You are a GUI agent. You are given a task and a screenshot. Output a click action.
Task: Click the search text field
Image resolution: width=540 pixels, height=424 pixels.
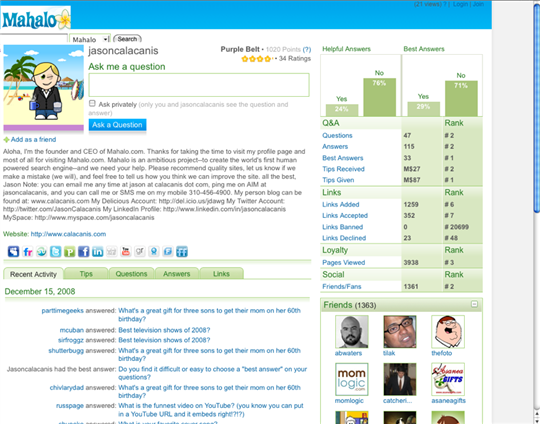[34, 39]
